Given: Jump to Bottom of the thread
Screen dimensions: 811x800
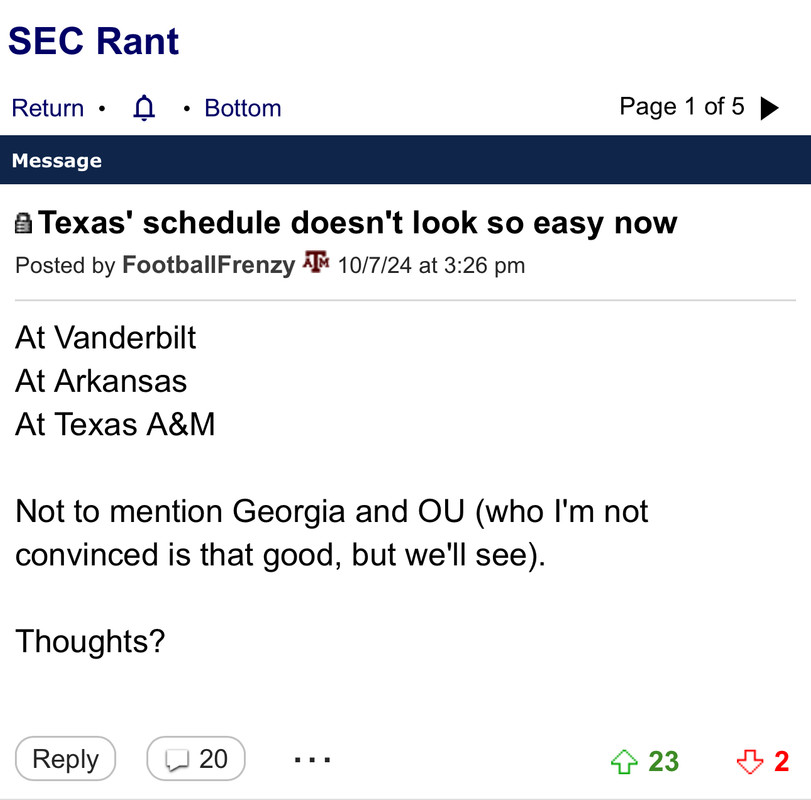Looking at the screenshot, I should pyautogui.click(x=242, y=108).
